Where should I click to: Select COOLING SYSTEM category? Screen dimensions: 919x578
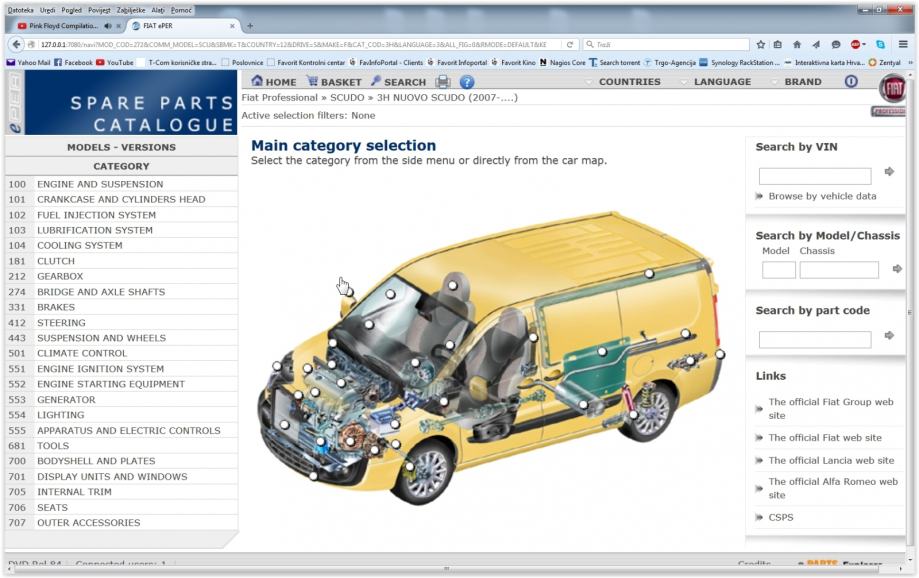point(121,246)
